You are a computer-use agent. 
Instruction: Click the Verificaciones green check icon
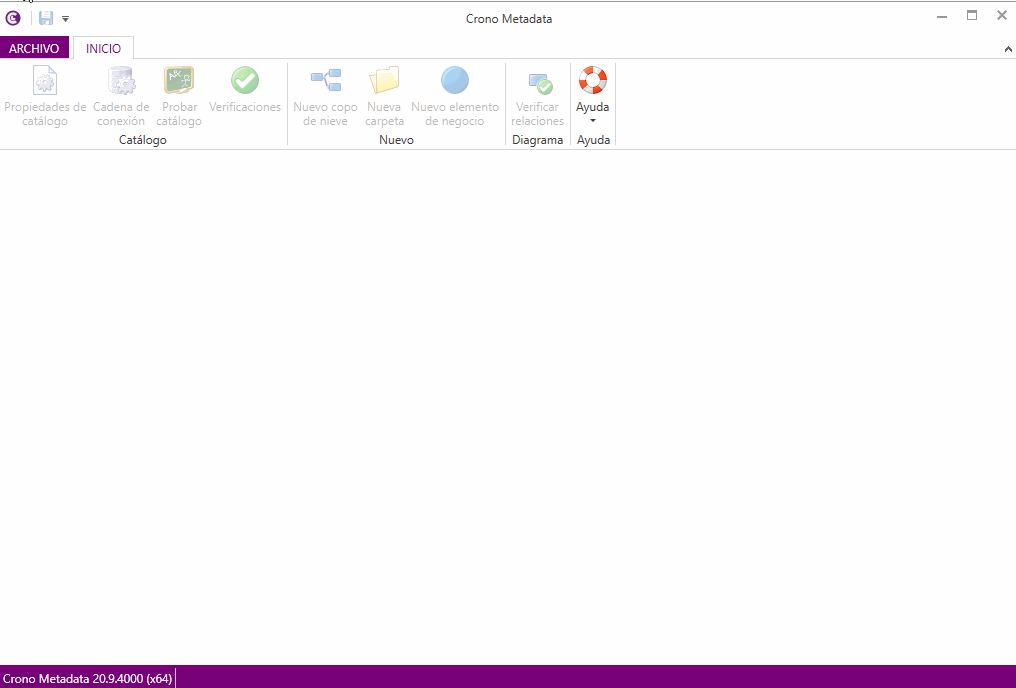coord(245,81)
